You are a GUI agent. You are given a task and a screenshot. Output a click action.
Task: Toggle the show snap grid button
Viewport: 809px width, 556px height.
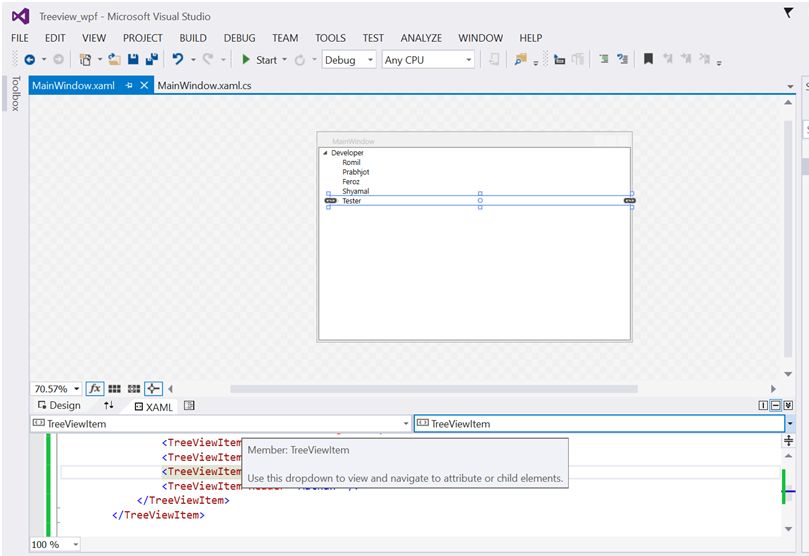tap(115, 389)
